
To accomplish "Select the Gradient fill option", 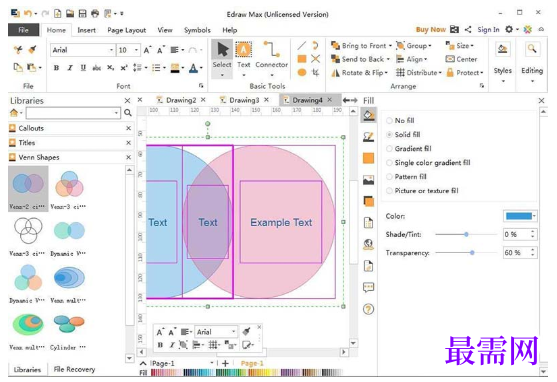I will (409, 149).
